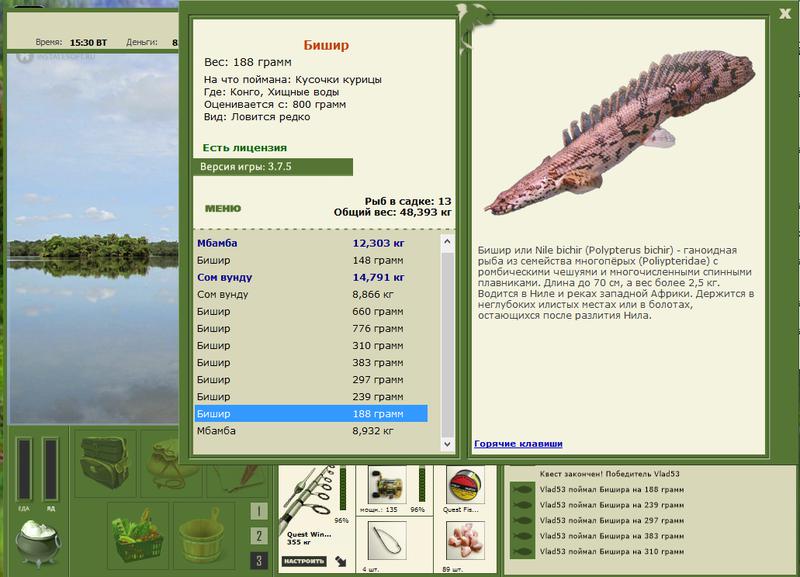Open the backpack inventory icon

click(x=105, y=462)
